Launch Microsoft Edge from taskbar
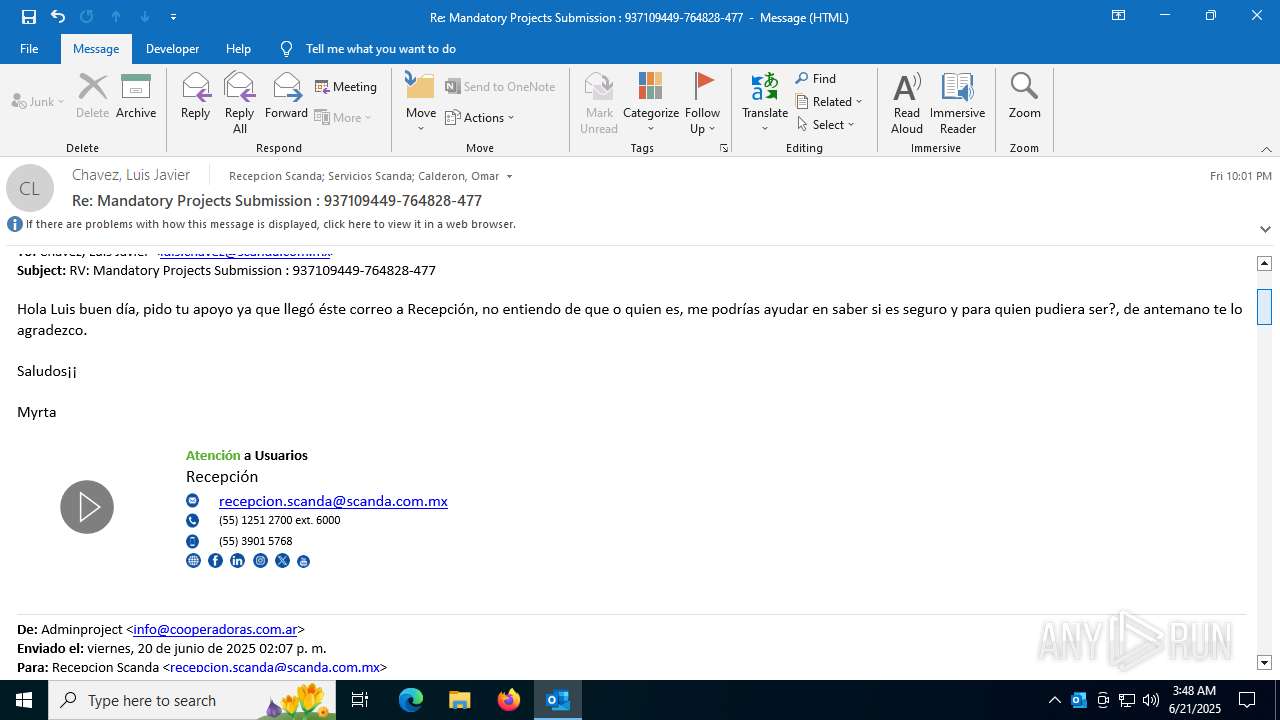1280x720 pixels. pos(411,700)
